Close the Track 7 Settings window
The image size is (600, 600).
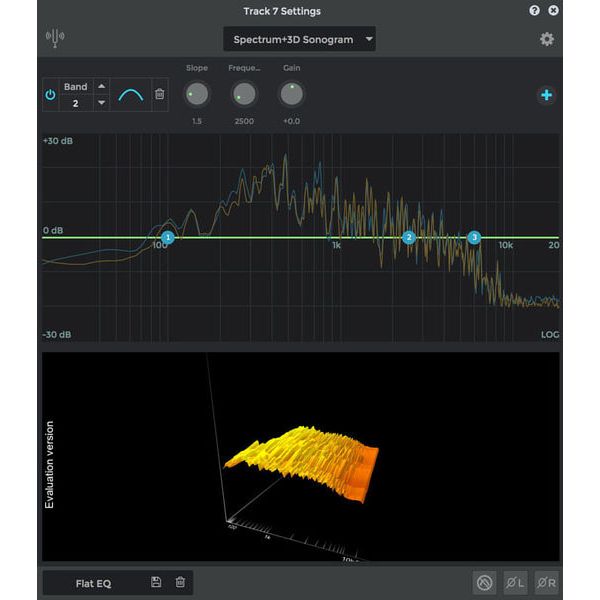(x=553, y=10)
